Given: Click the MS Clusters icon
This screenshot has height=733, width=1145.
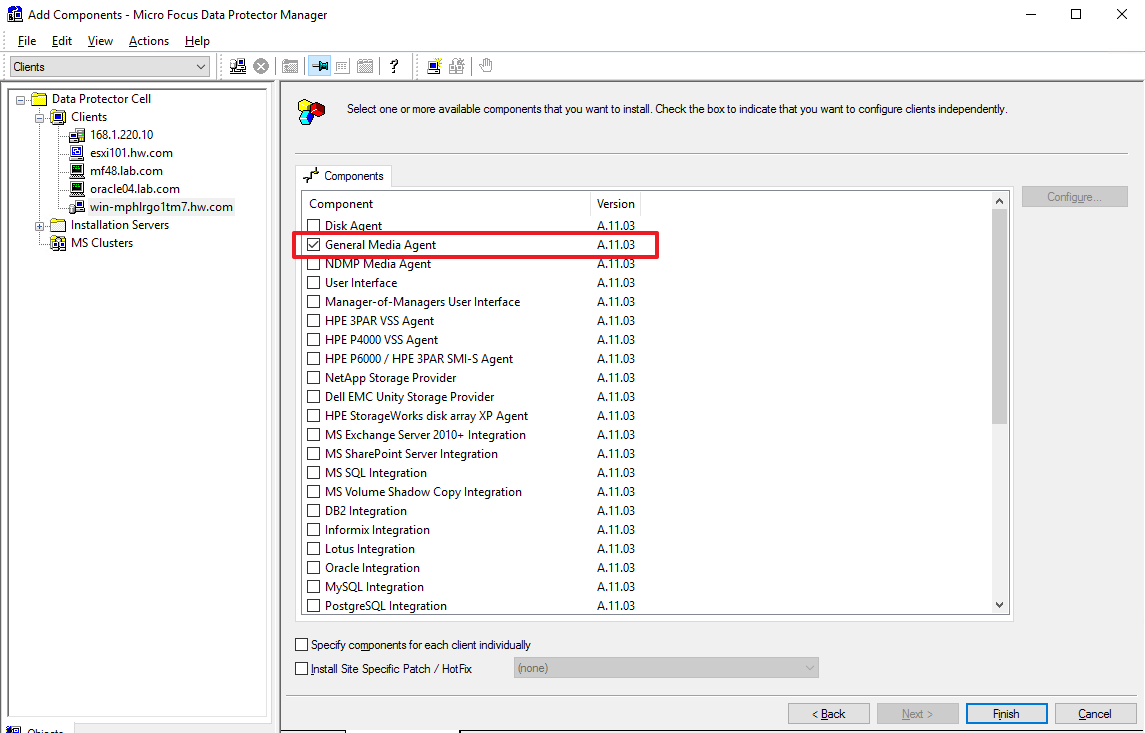Looking at the screenshot, I should click(x=58, y=243).
